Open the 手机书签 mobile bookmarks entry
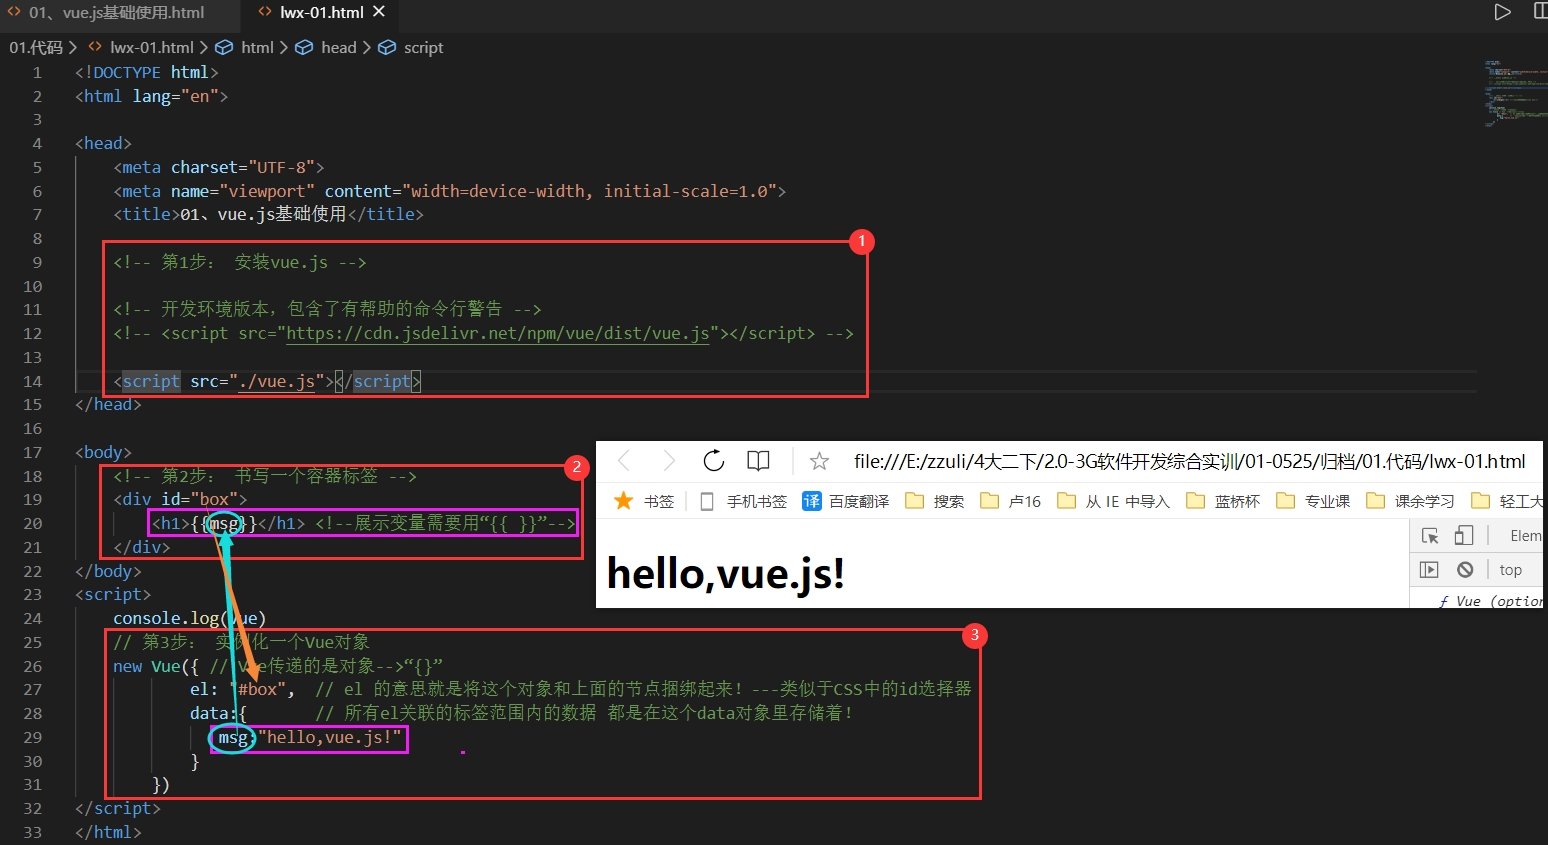Screen dimensions: 1548x845 click(756, 500)
